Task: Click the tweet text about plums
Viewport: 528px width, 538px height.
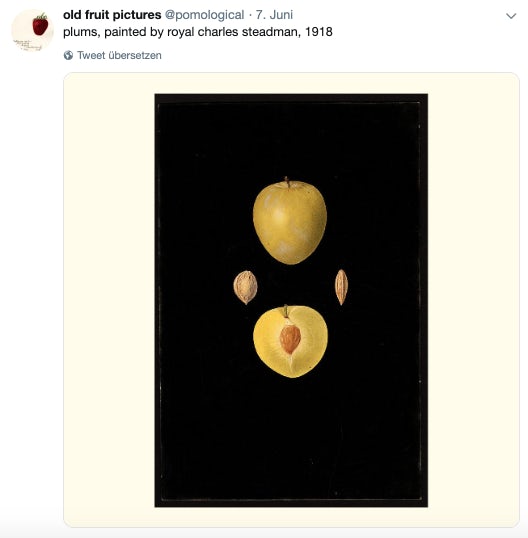Action: pos(198,32)
